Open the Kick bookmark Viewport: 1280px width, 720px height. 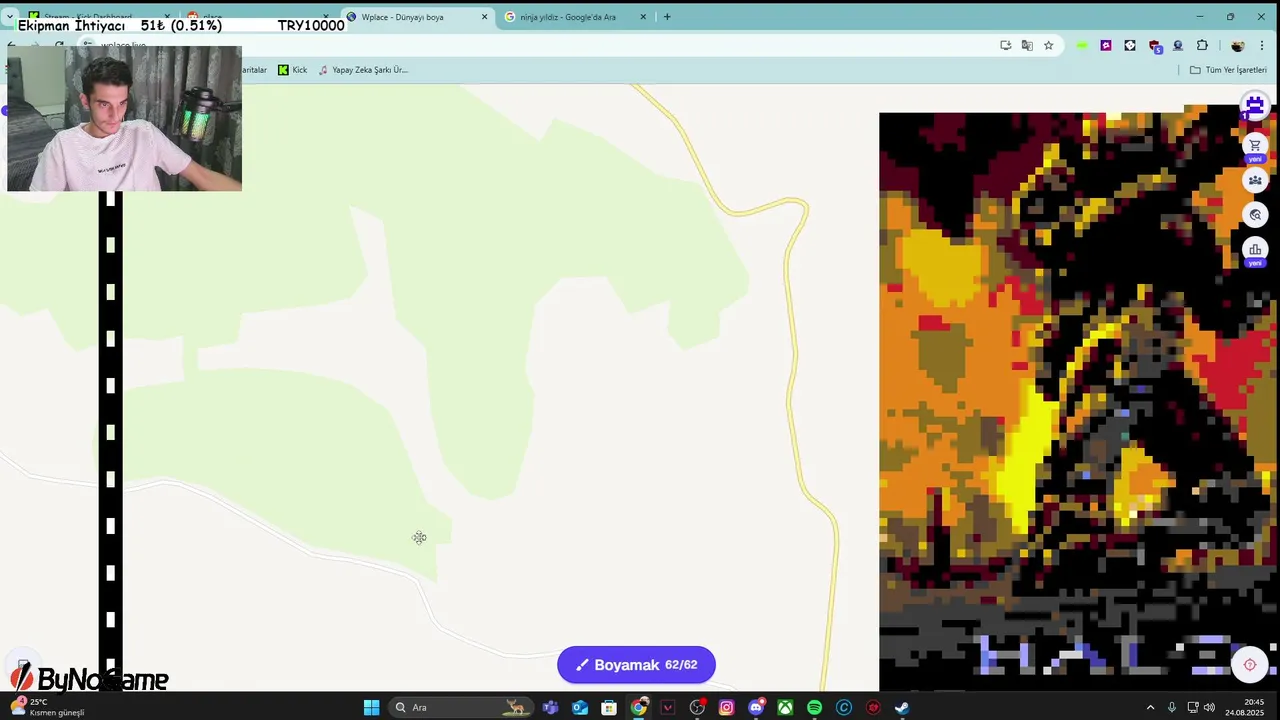292,70
